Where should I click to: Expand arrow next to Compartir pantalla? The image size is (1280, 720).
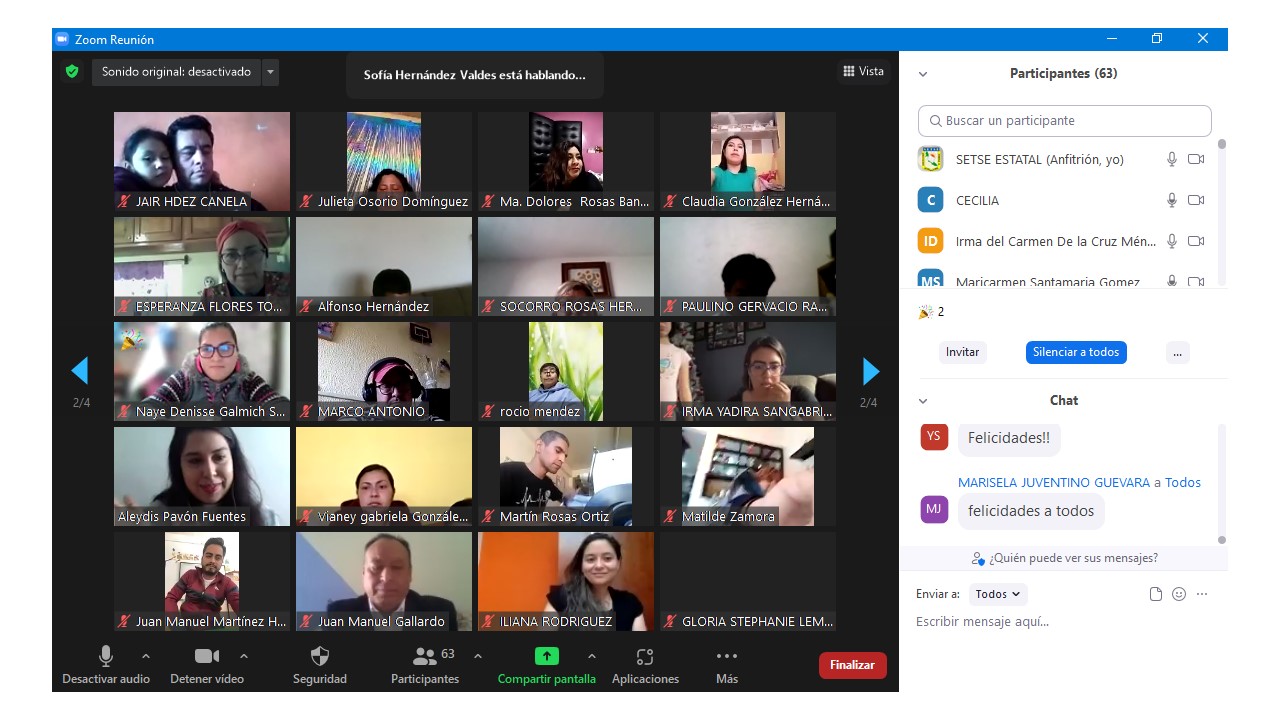tap(592, 656)
